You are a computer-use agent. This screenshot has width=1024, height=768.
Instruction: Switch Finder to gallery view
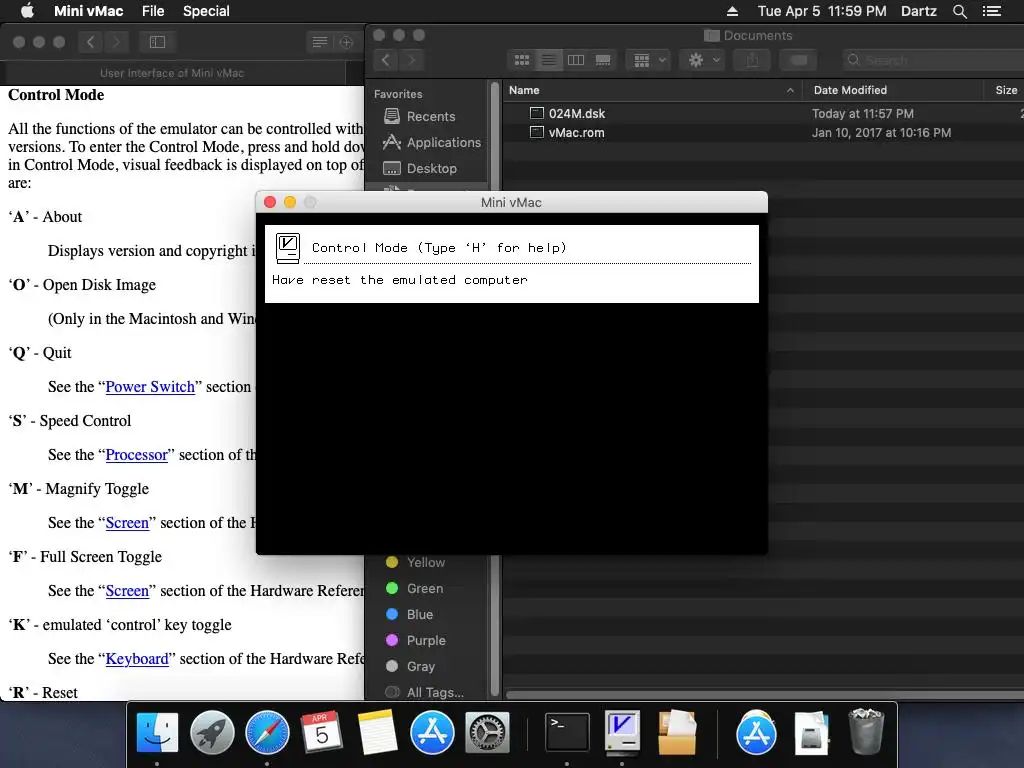click(x=603, y=60)
